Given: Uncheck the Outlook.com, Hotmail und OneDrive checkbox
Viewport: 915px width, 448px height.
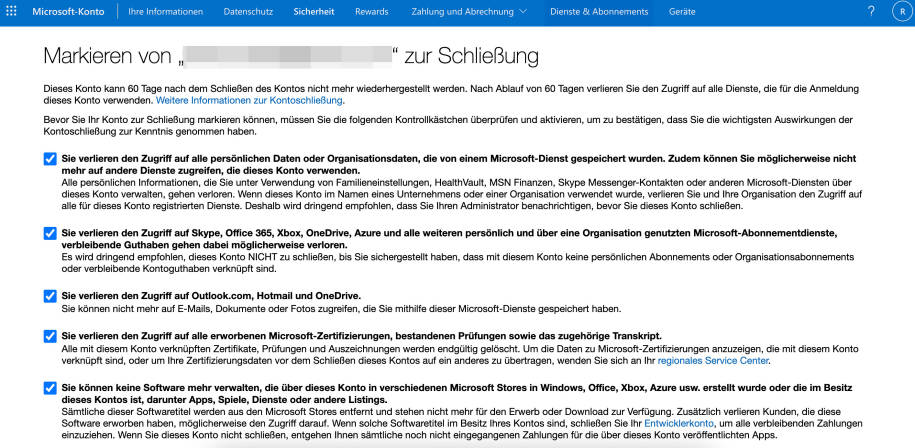Looking at the screenshot, I should (50, 296).
